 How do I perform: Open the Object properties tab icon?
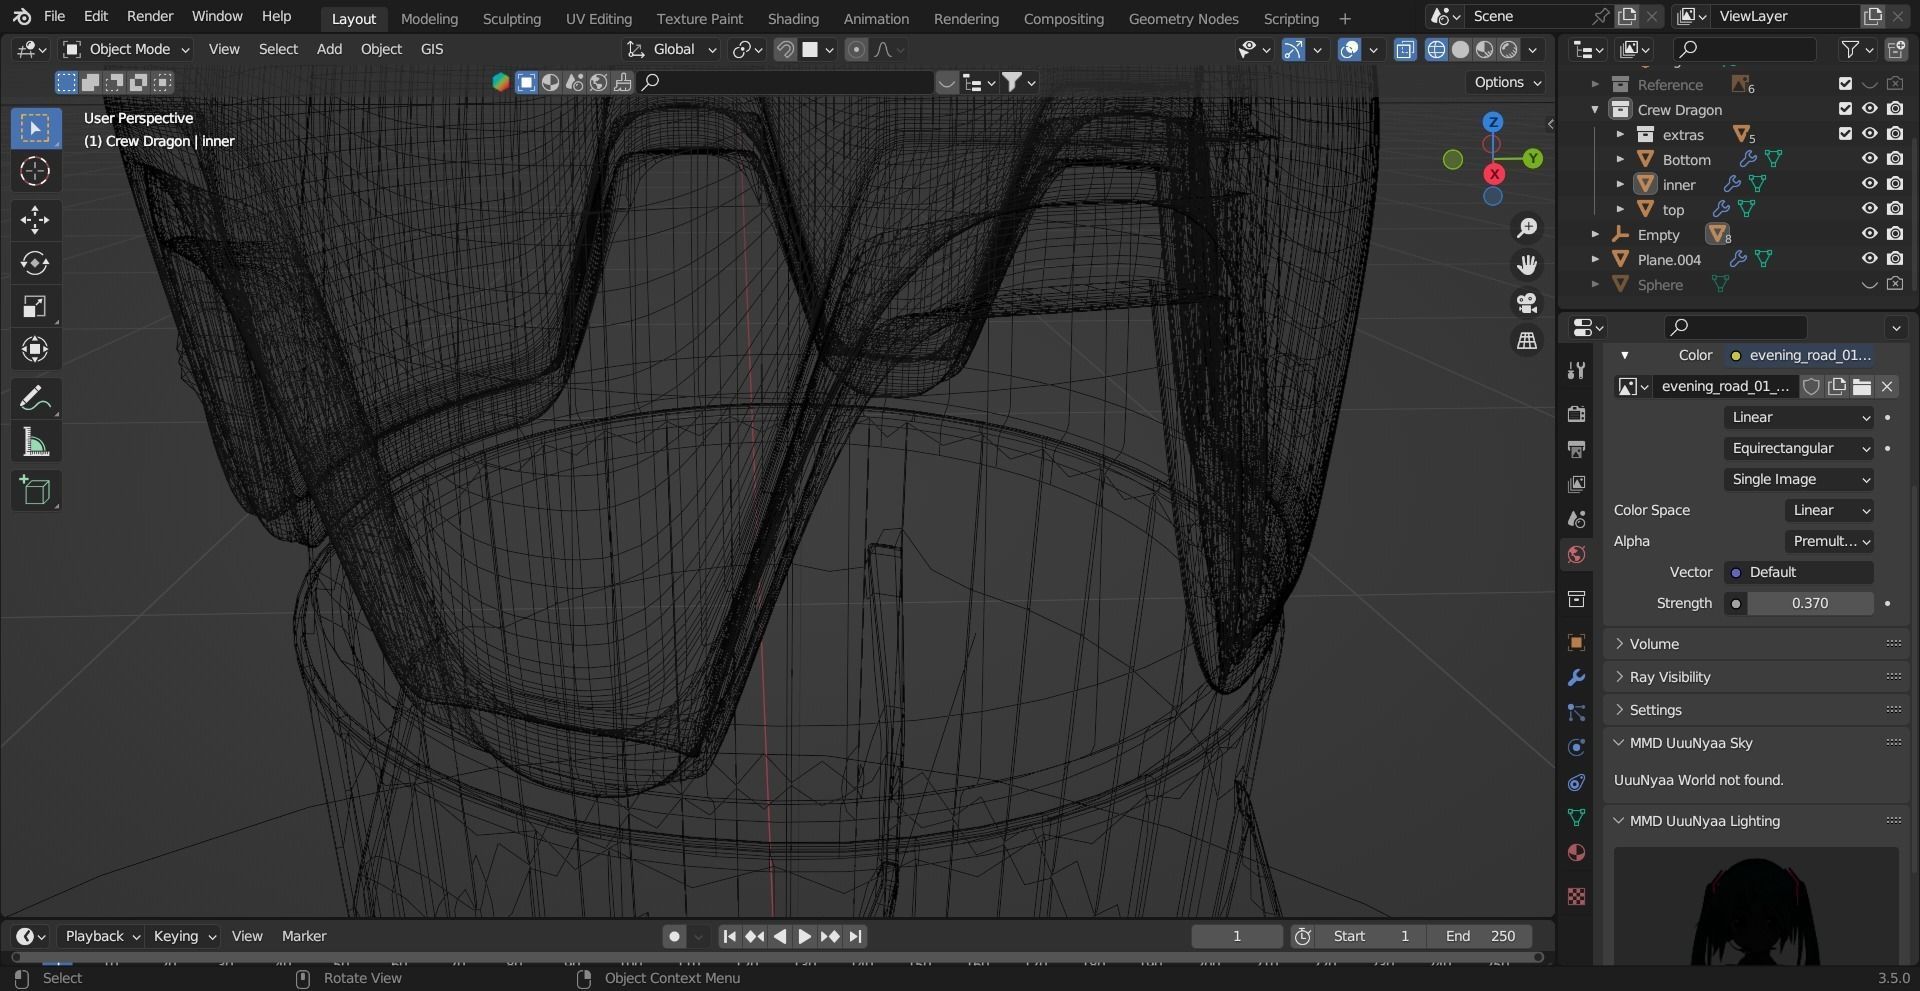click(1577, 643)
